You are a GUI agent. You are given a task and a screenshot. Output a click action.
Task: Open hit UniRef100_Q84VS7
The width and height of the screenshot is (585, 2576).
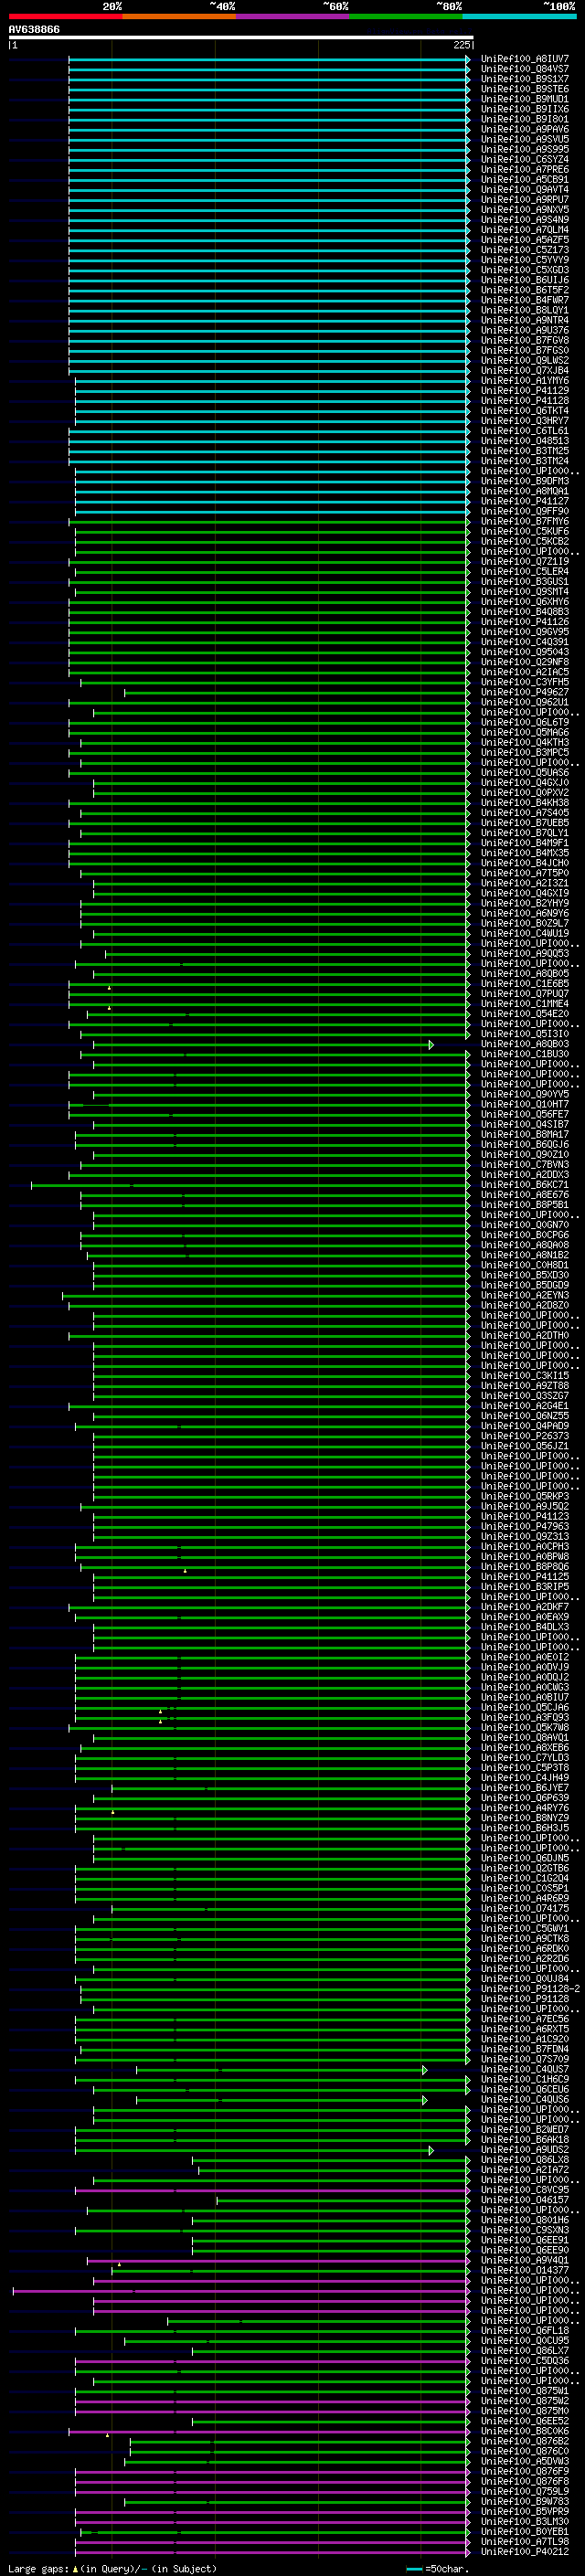(524, 69)
